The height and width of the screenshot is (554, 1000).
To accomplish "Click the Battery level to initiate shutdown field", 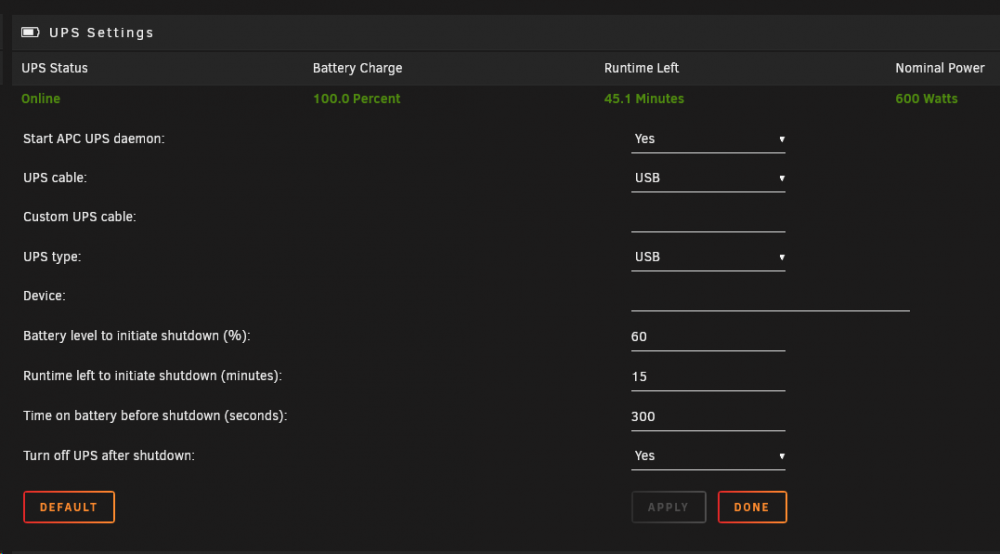I will click(708, 337).
